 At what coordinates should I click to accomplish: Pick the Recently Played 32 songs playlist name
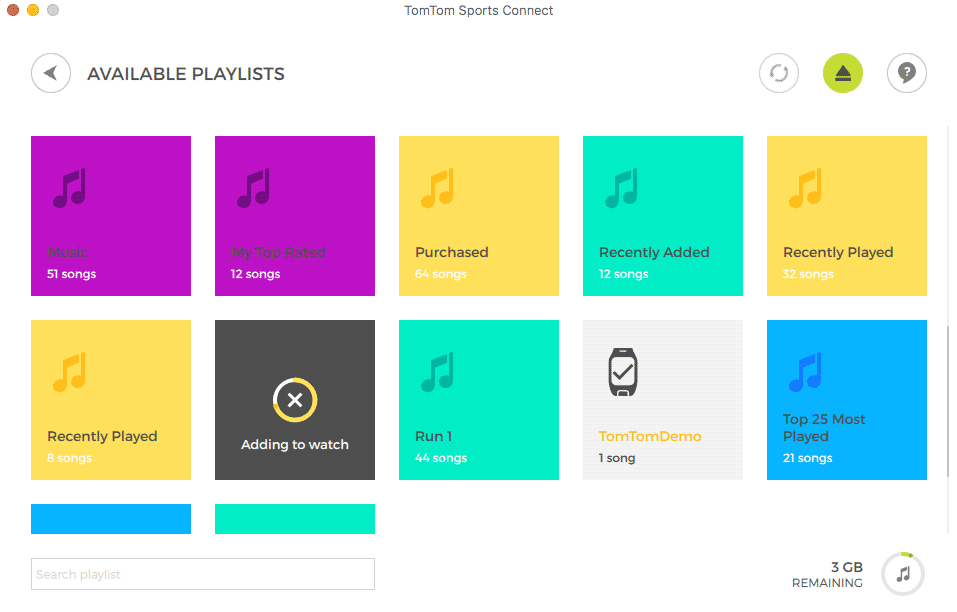pos(838,252)
